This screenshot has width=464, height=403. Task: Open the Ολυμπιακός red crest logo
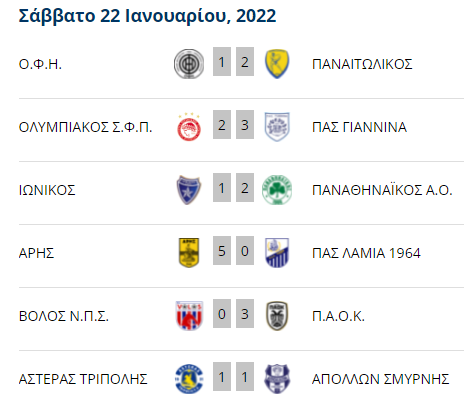tap(189, 127)
